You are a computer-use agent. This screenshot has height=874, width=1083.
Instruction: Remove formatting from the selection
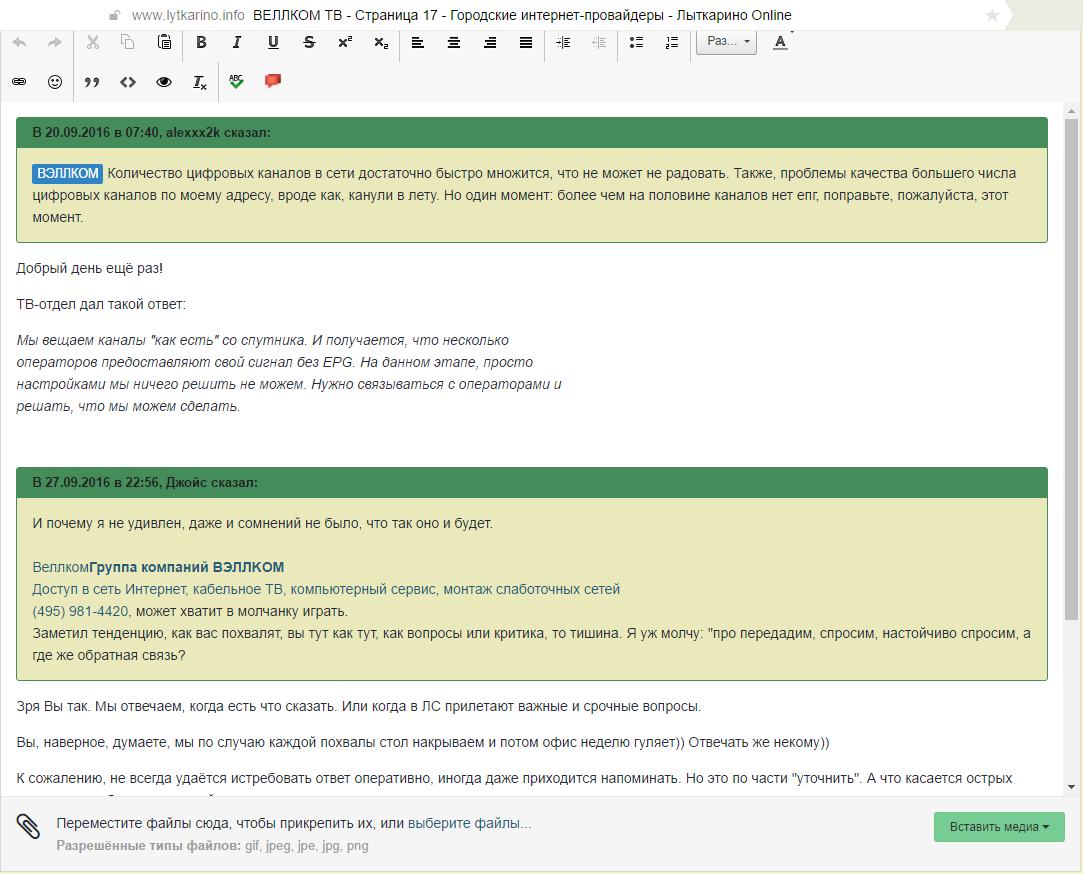(x=200, y=82)
